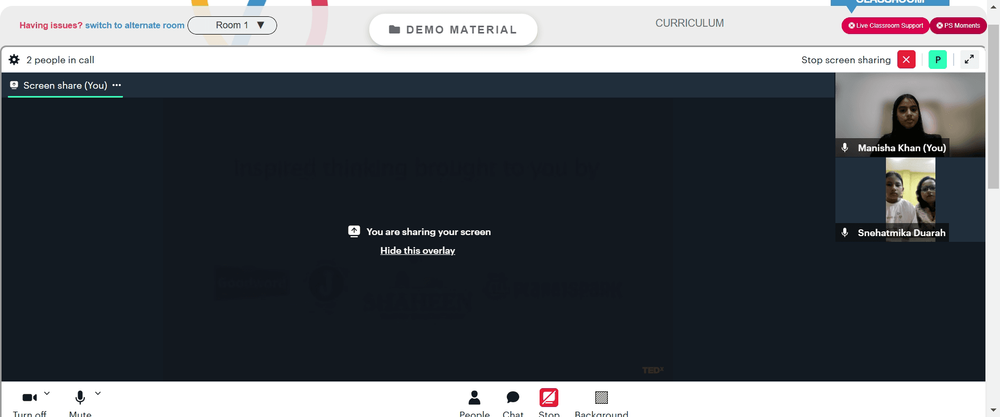Viewport: 1000px width, 417px height.
Task: Click Hide this overlay link
Action: coord(418,251)
